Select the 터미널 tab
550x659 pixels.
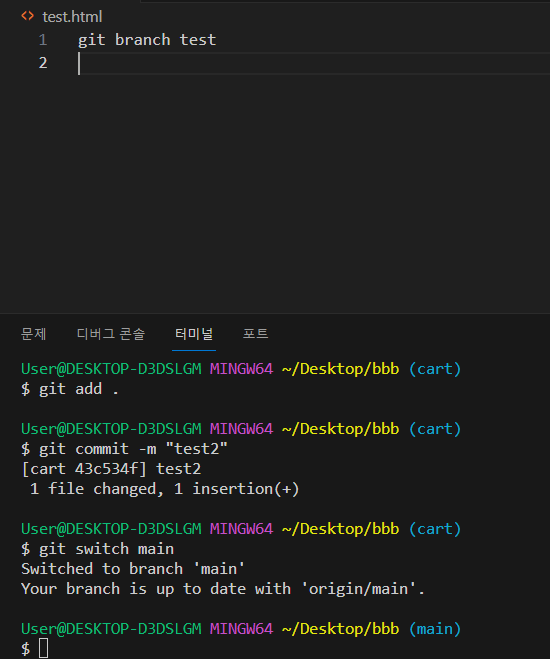(x=194, y=334)
